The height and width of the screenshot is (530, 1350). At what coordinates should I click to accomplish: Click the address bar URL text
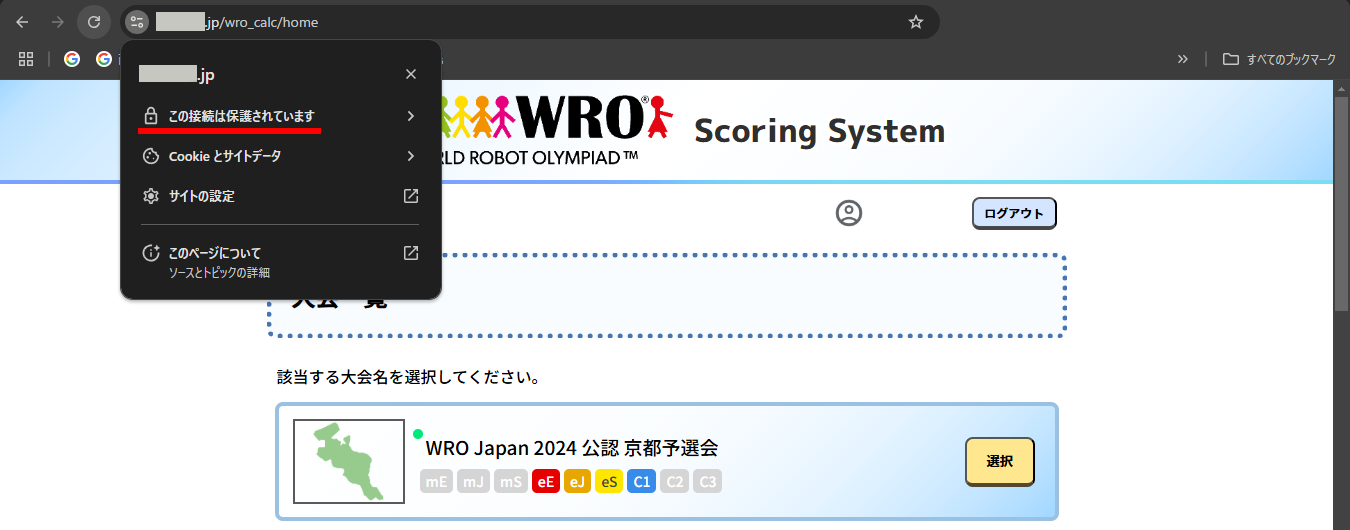tap(237, 22)
